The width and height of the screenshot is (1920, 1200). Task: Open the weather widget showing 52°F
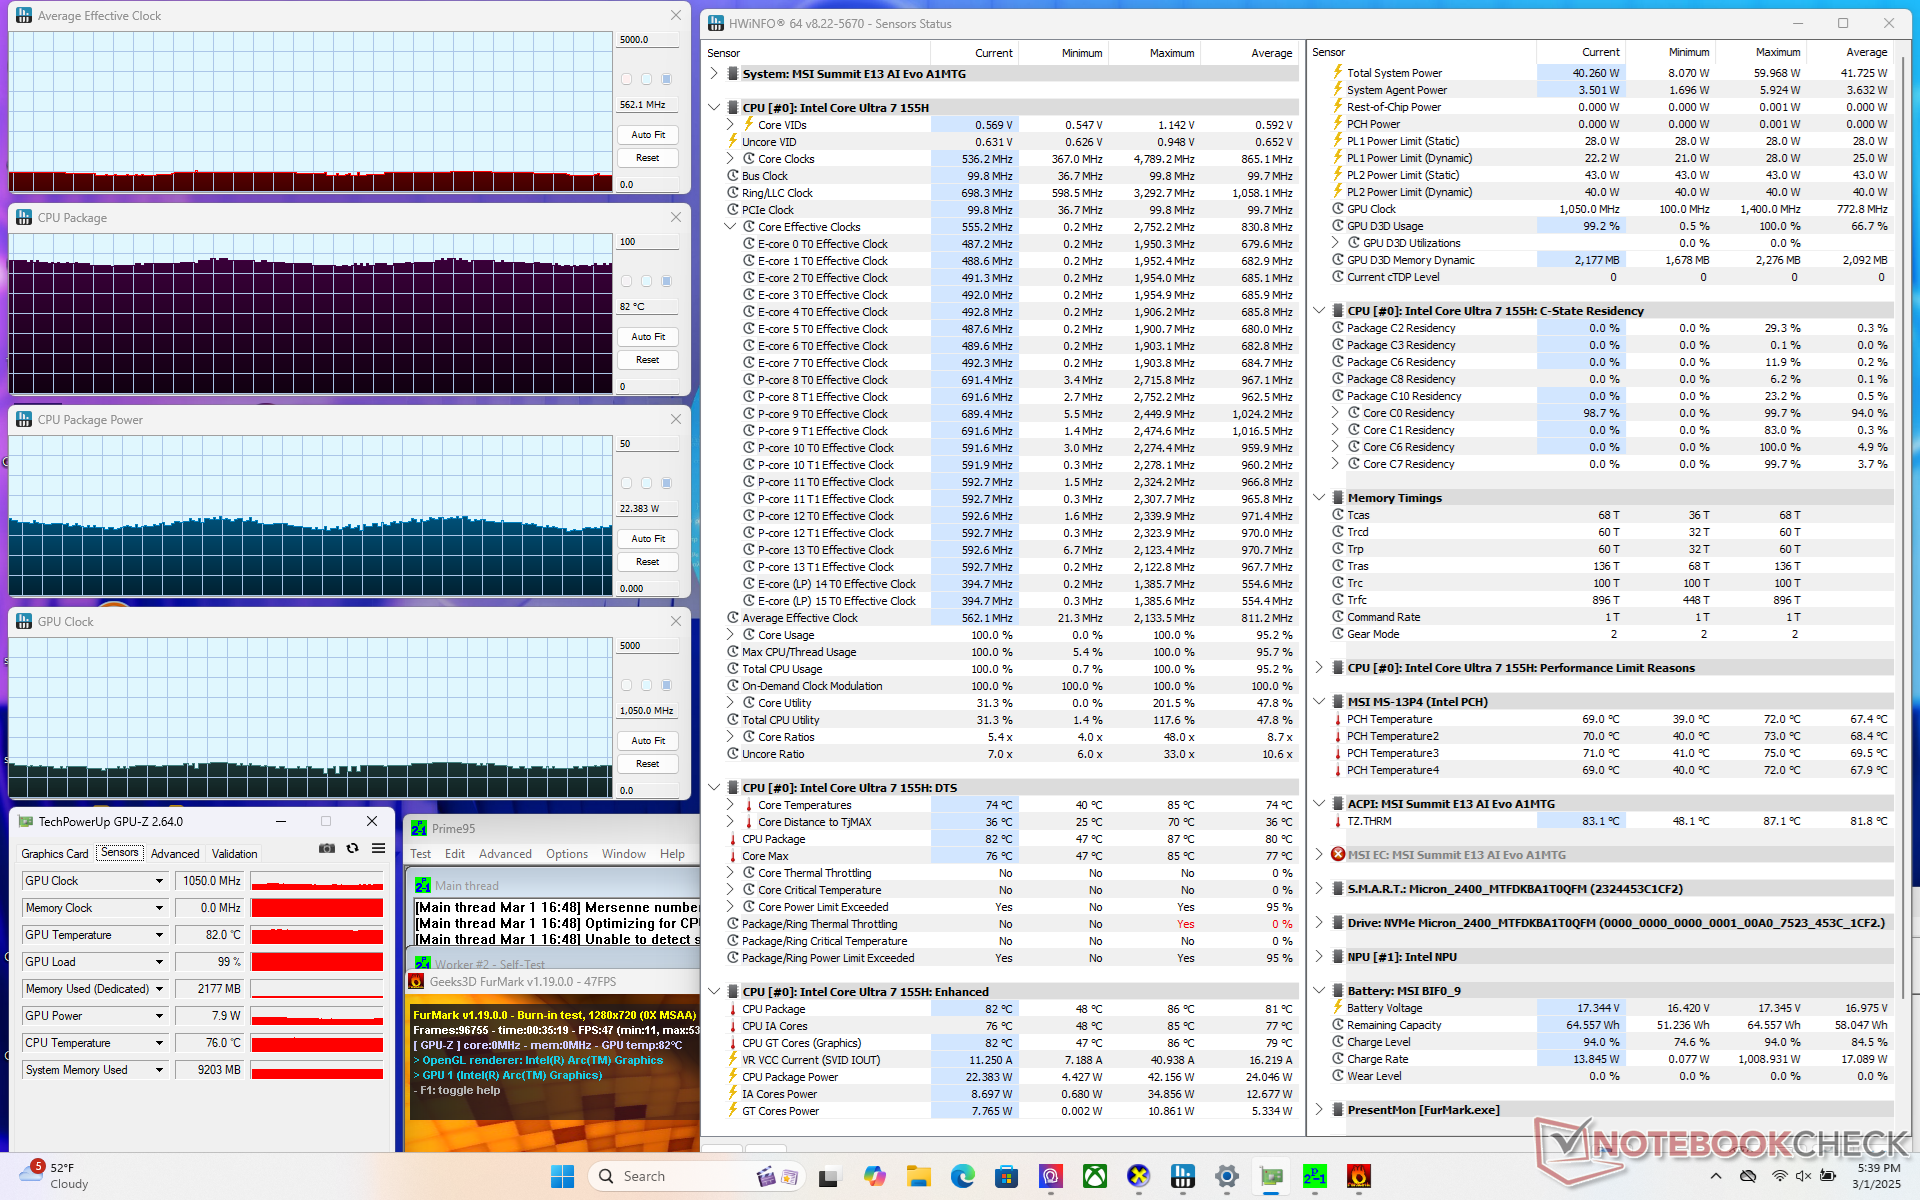55,1176
